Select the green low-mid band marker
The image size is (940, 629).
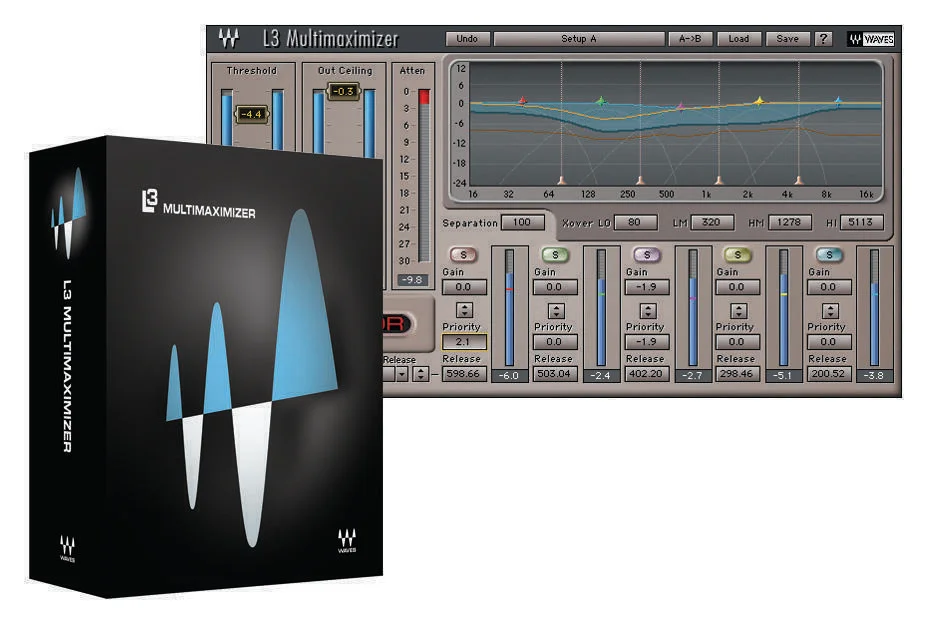[x=601, y=101]
